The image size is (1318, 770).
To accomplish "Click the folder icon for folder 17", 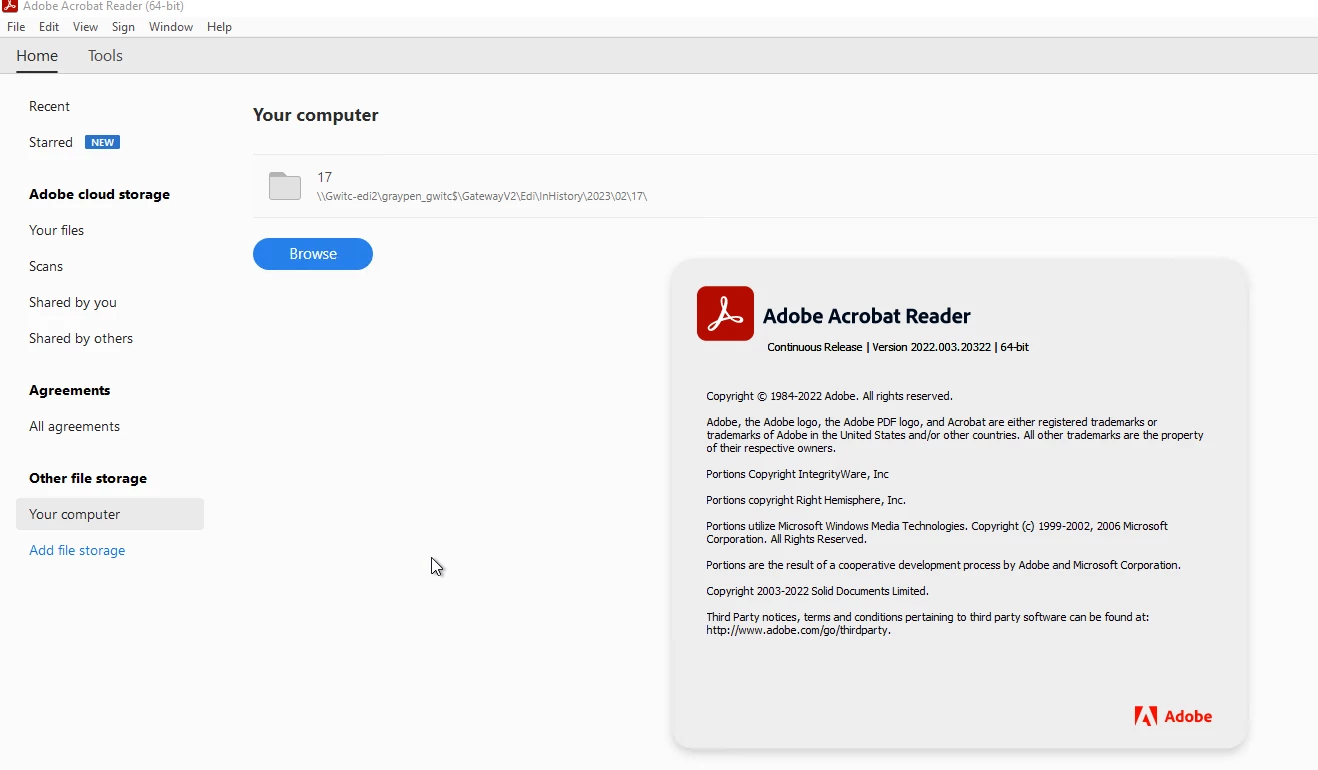I will 285,186.
